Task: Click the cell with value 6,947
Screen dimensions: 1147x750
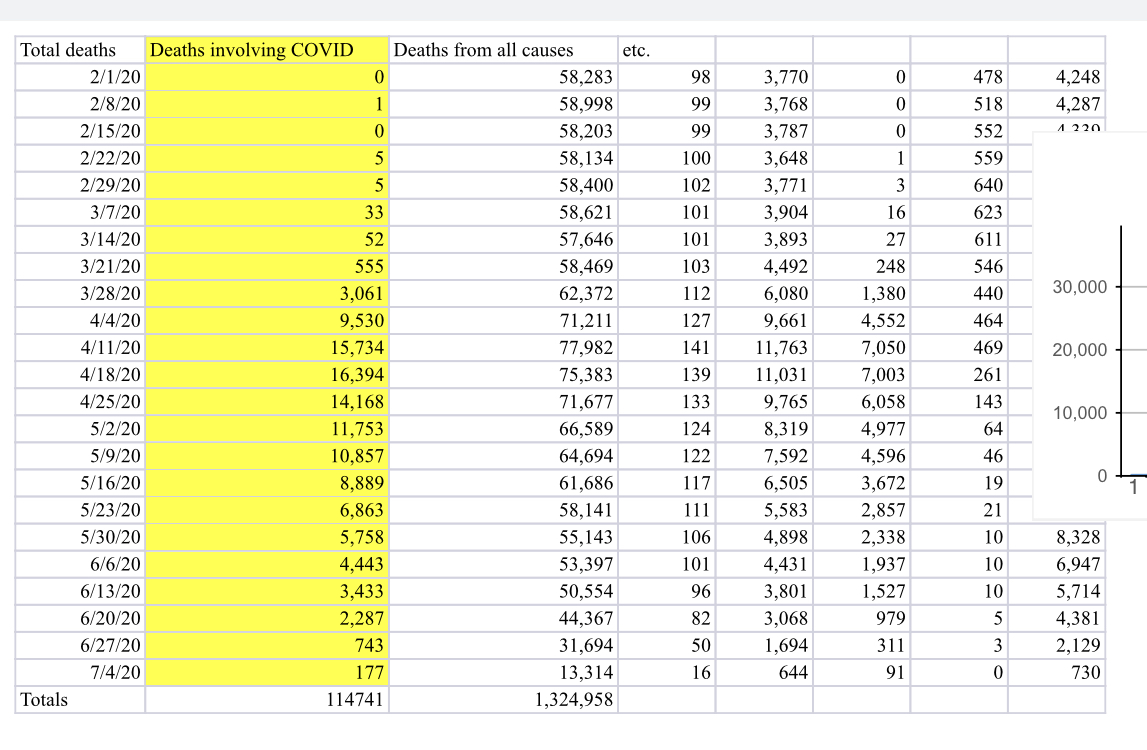Action: (1056, 564)
